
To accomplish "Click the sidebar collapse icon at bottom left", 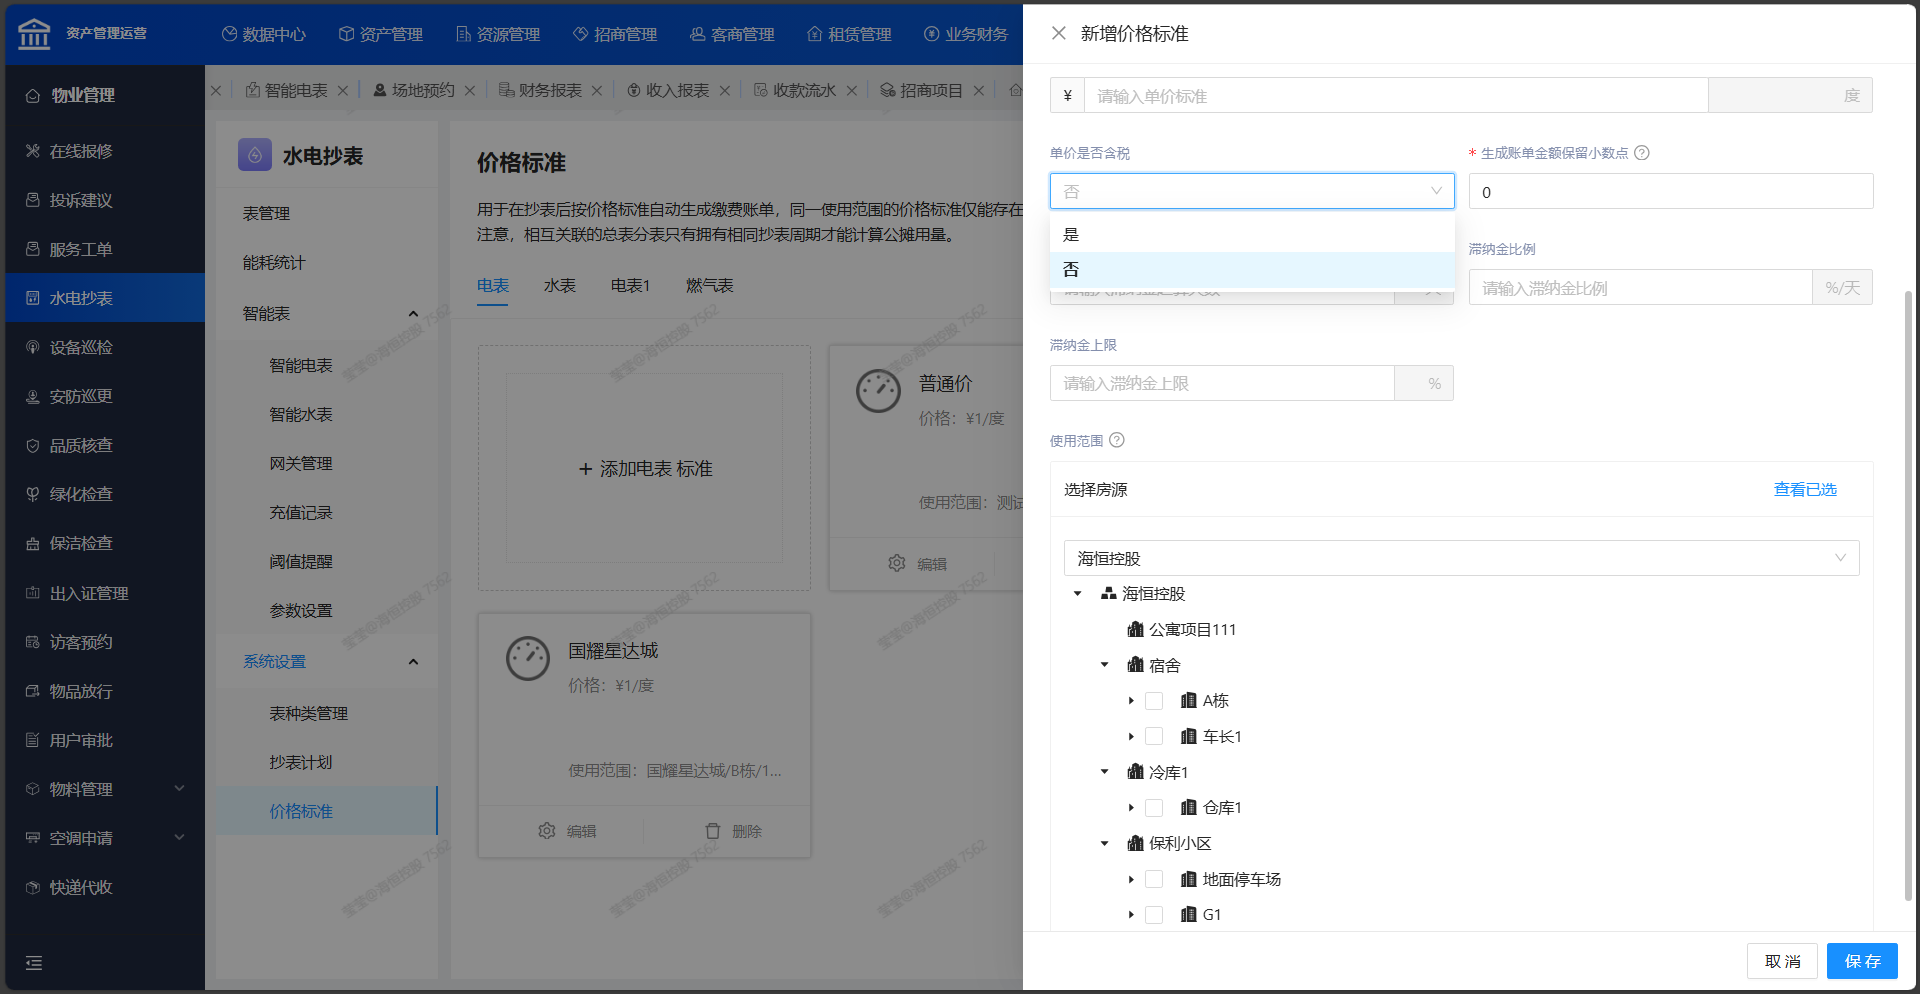I will pos(34,963).
